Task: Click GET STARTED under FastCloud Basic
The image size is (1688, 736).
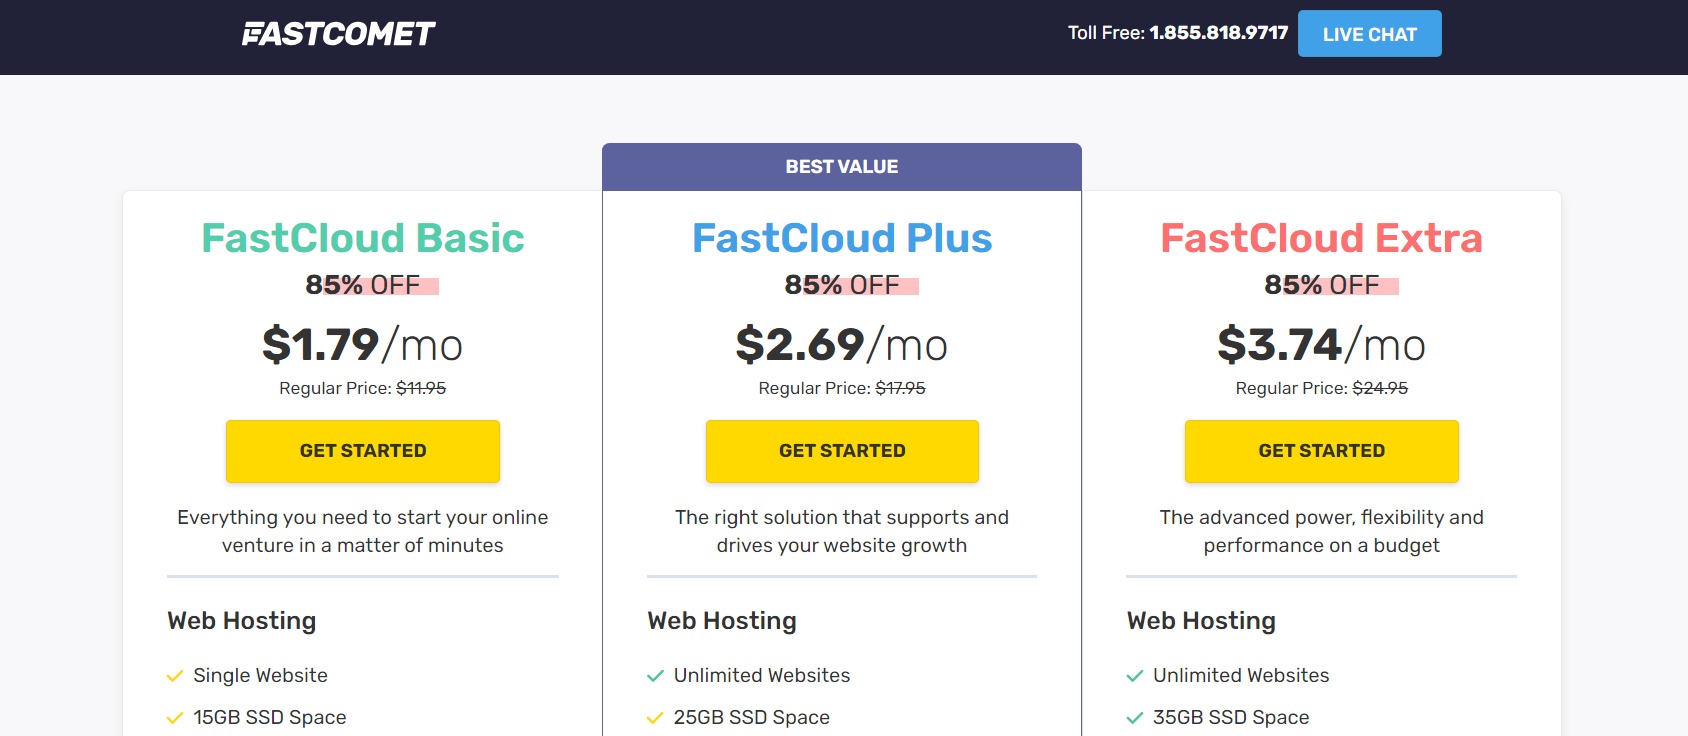Action: click(x=362, y=451)
